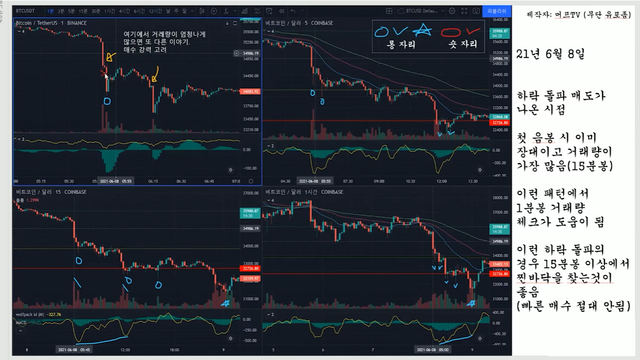Image resolution: width=640 pixels, height=360 pixels.
Task: Open chart settings gear in toolbar
Action: pos(452,11)
